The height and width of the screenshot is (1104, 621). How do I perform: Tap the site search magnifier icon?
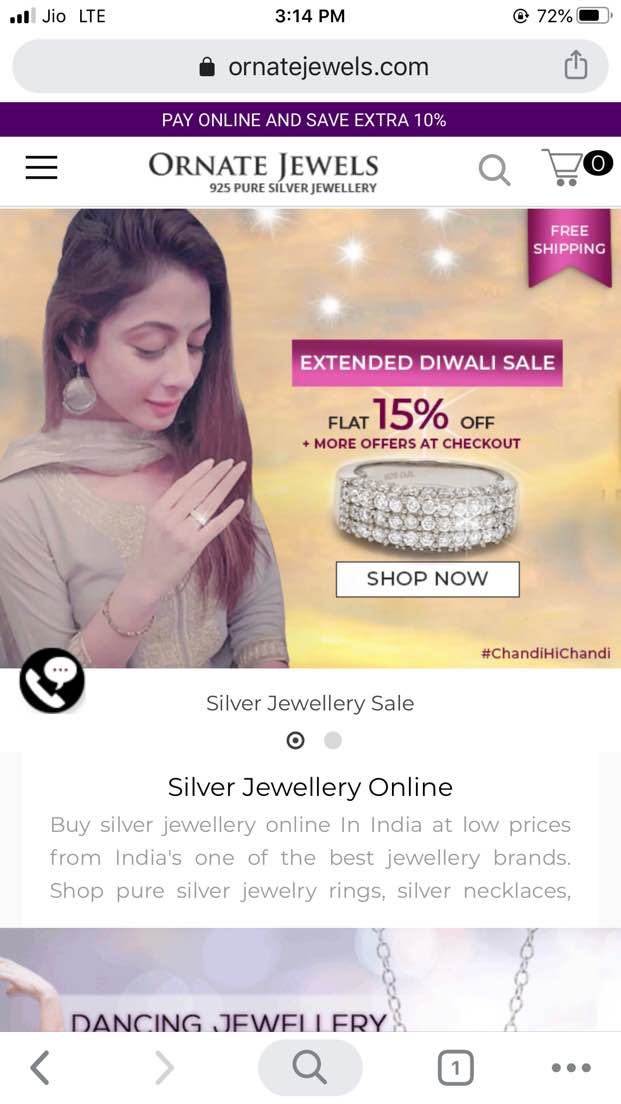[x=494, y=170]
